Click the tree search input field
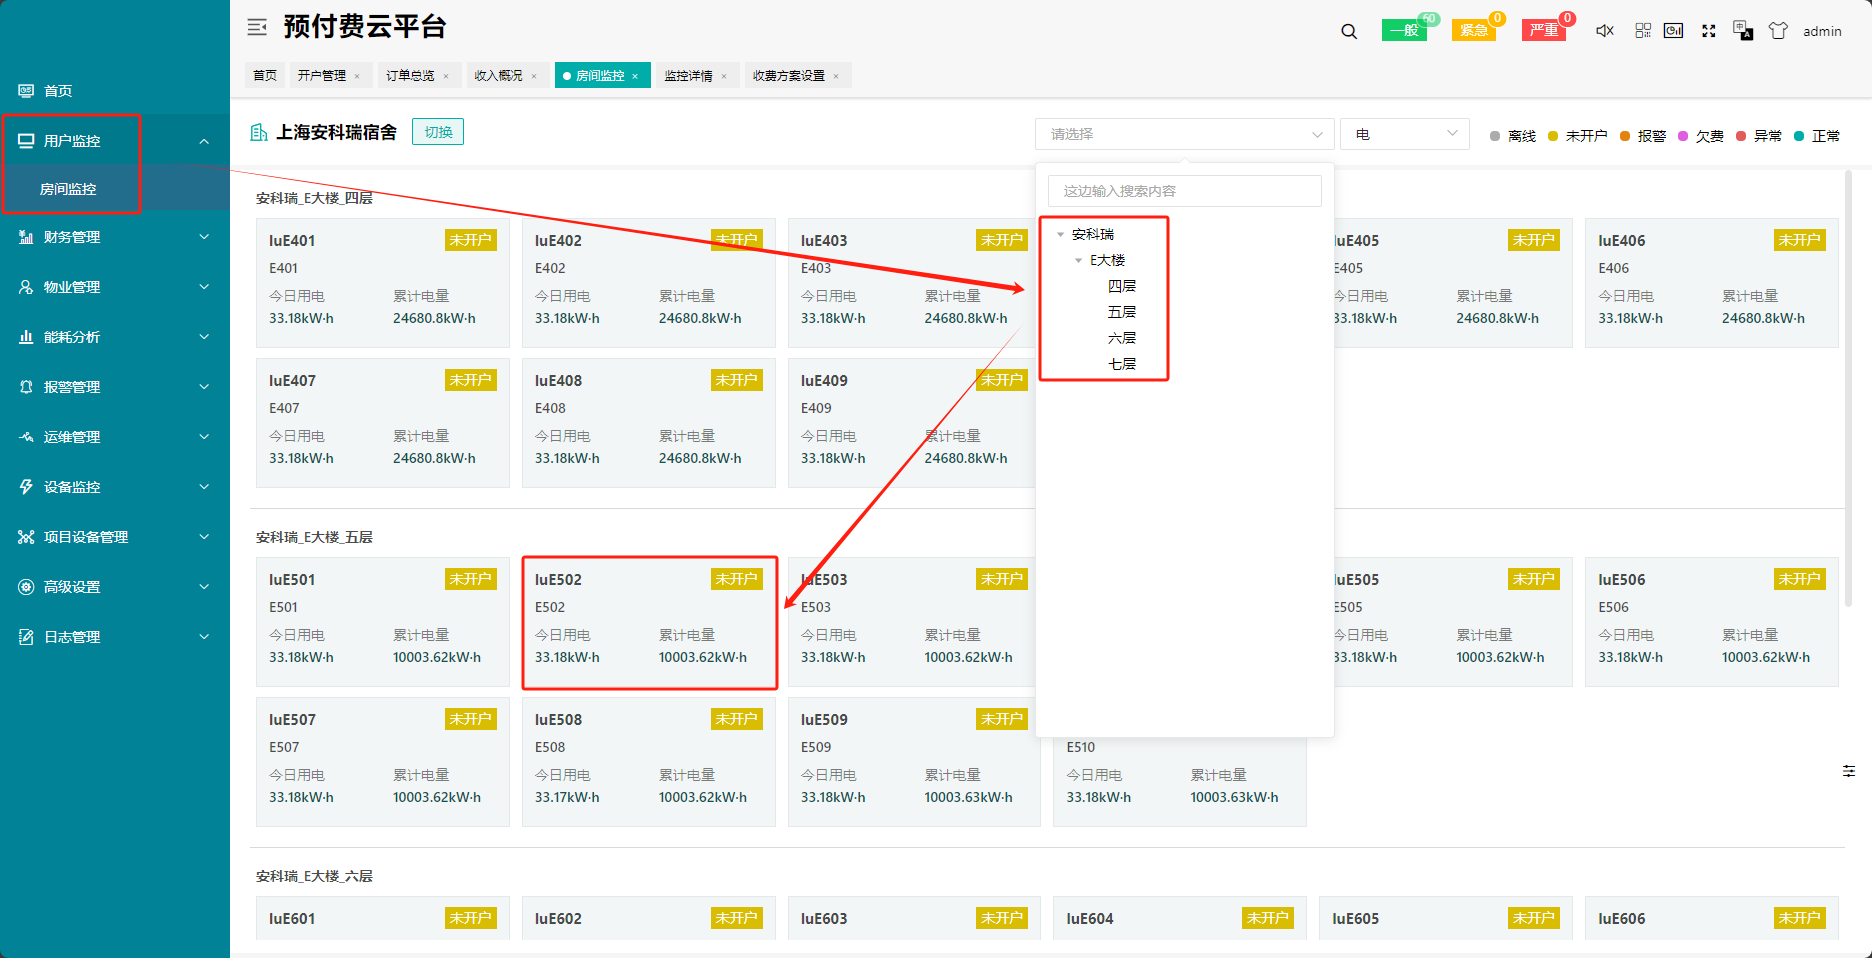The width and height of the screenshot is (1872, 958). point(1184,191)
